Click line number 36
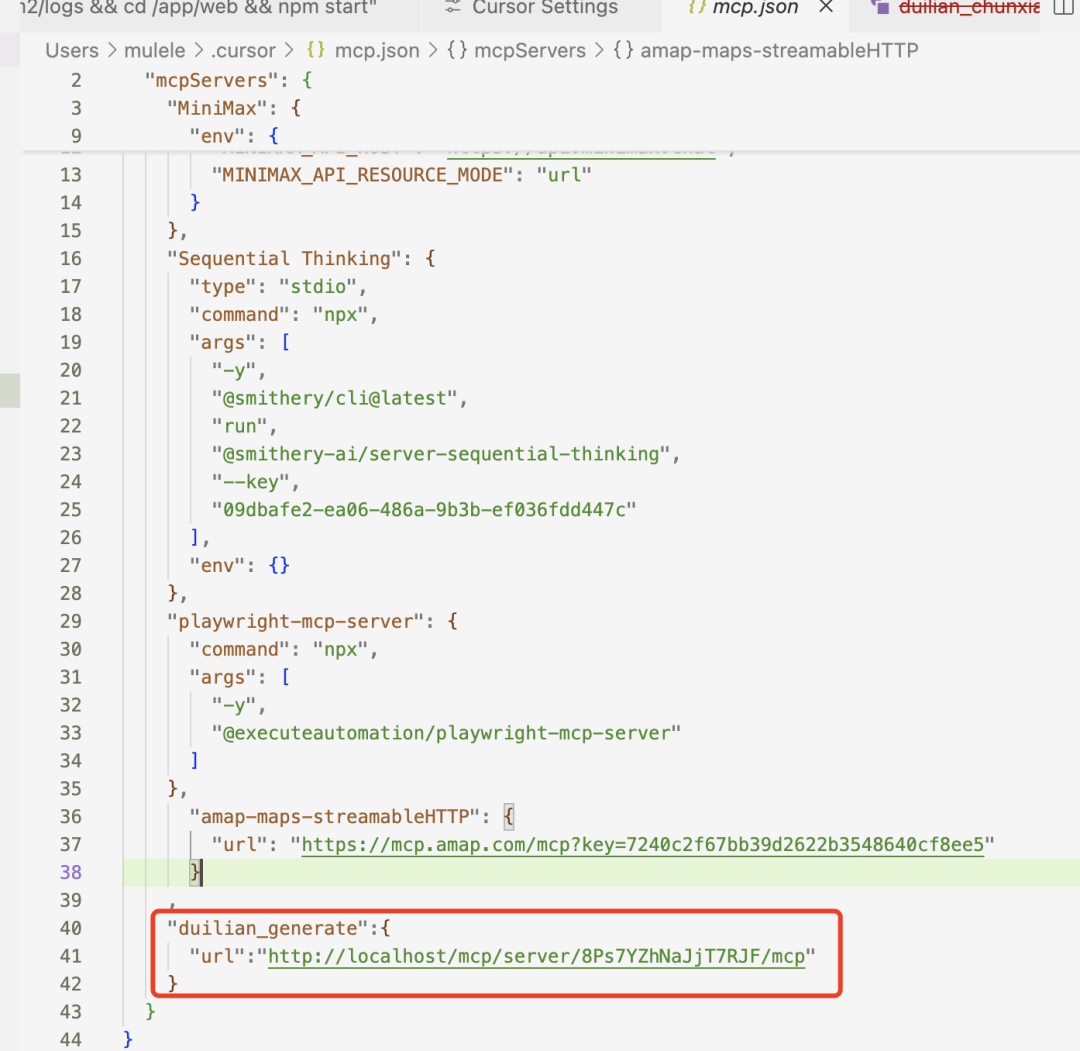Viewport: 1080px width, 1051px height. click(x=70, y=817)
